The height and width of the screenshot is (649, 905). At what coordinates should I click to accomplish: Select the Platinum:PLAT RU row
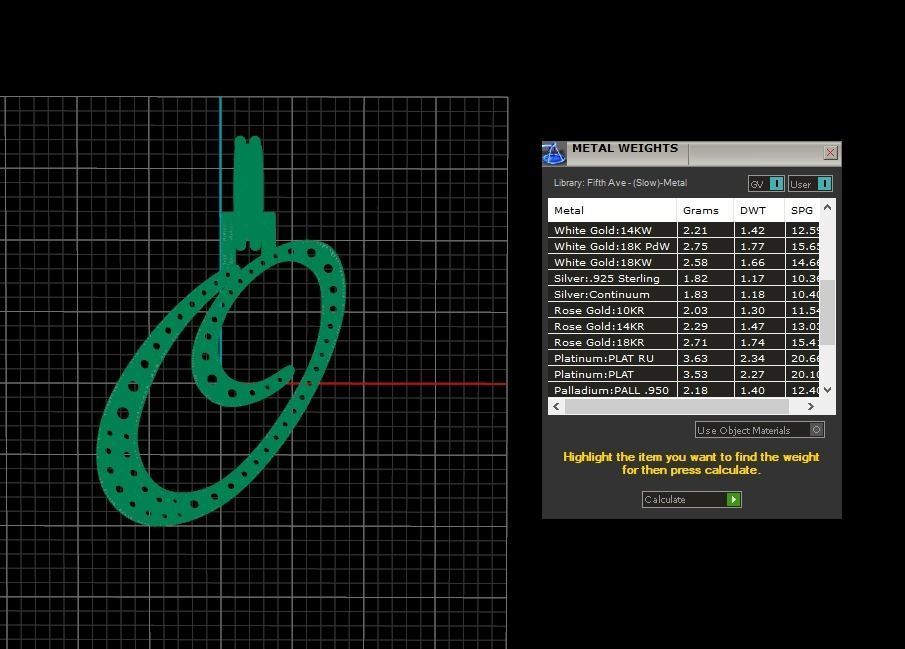[683, 358]
